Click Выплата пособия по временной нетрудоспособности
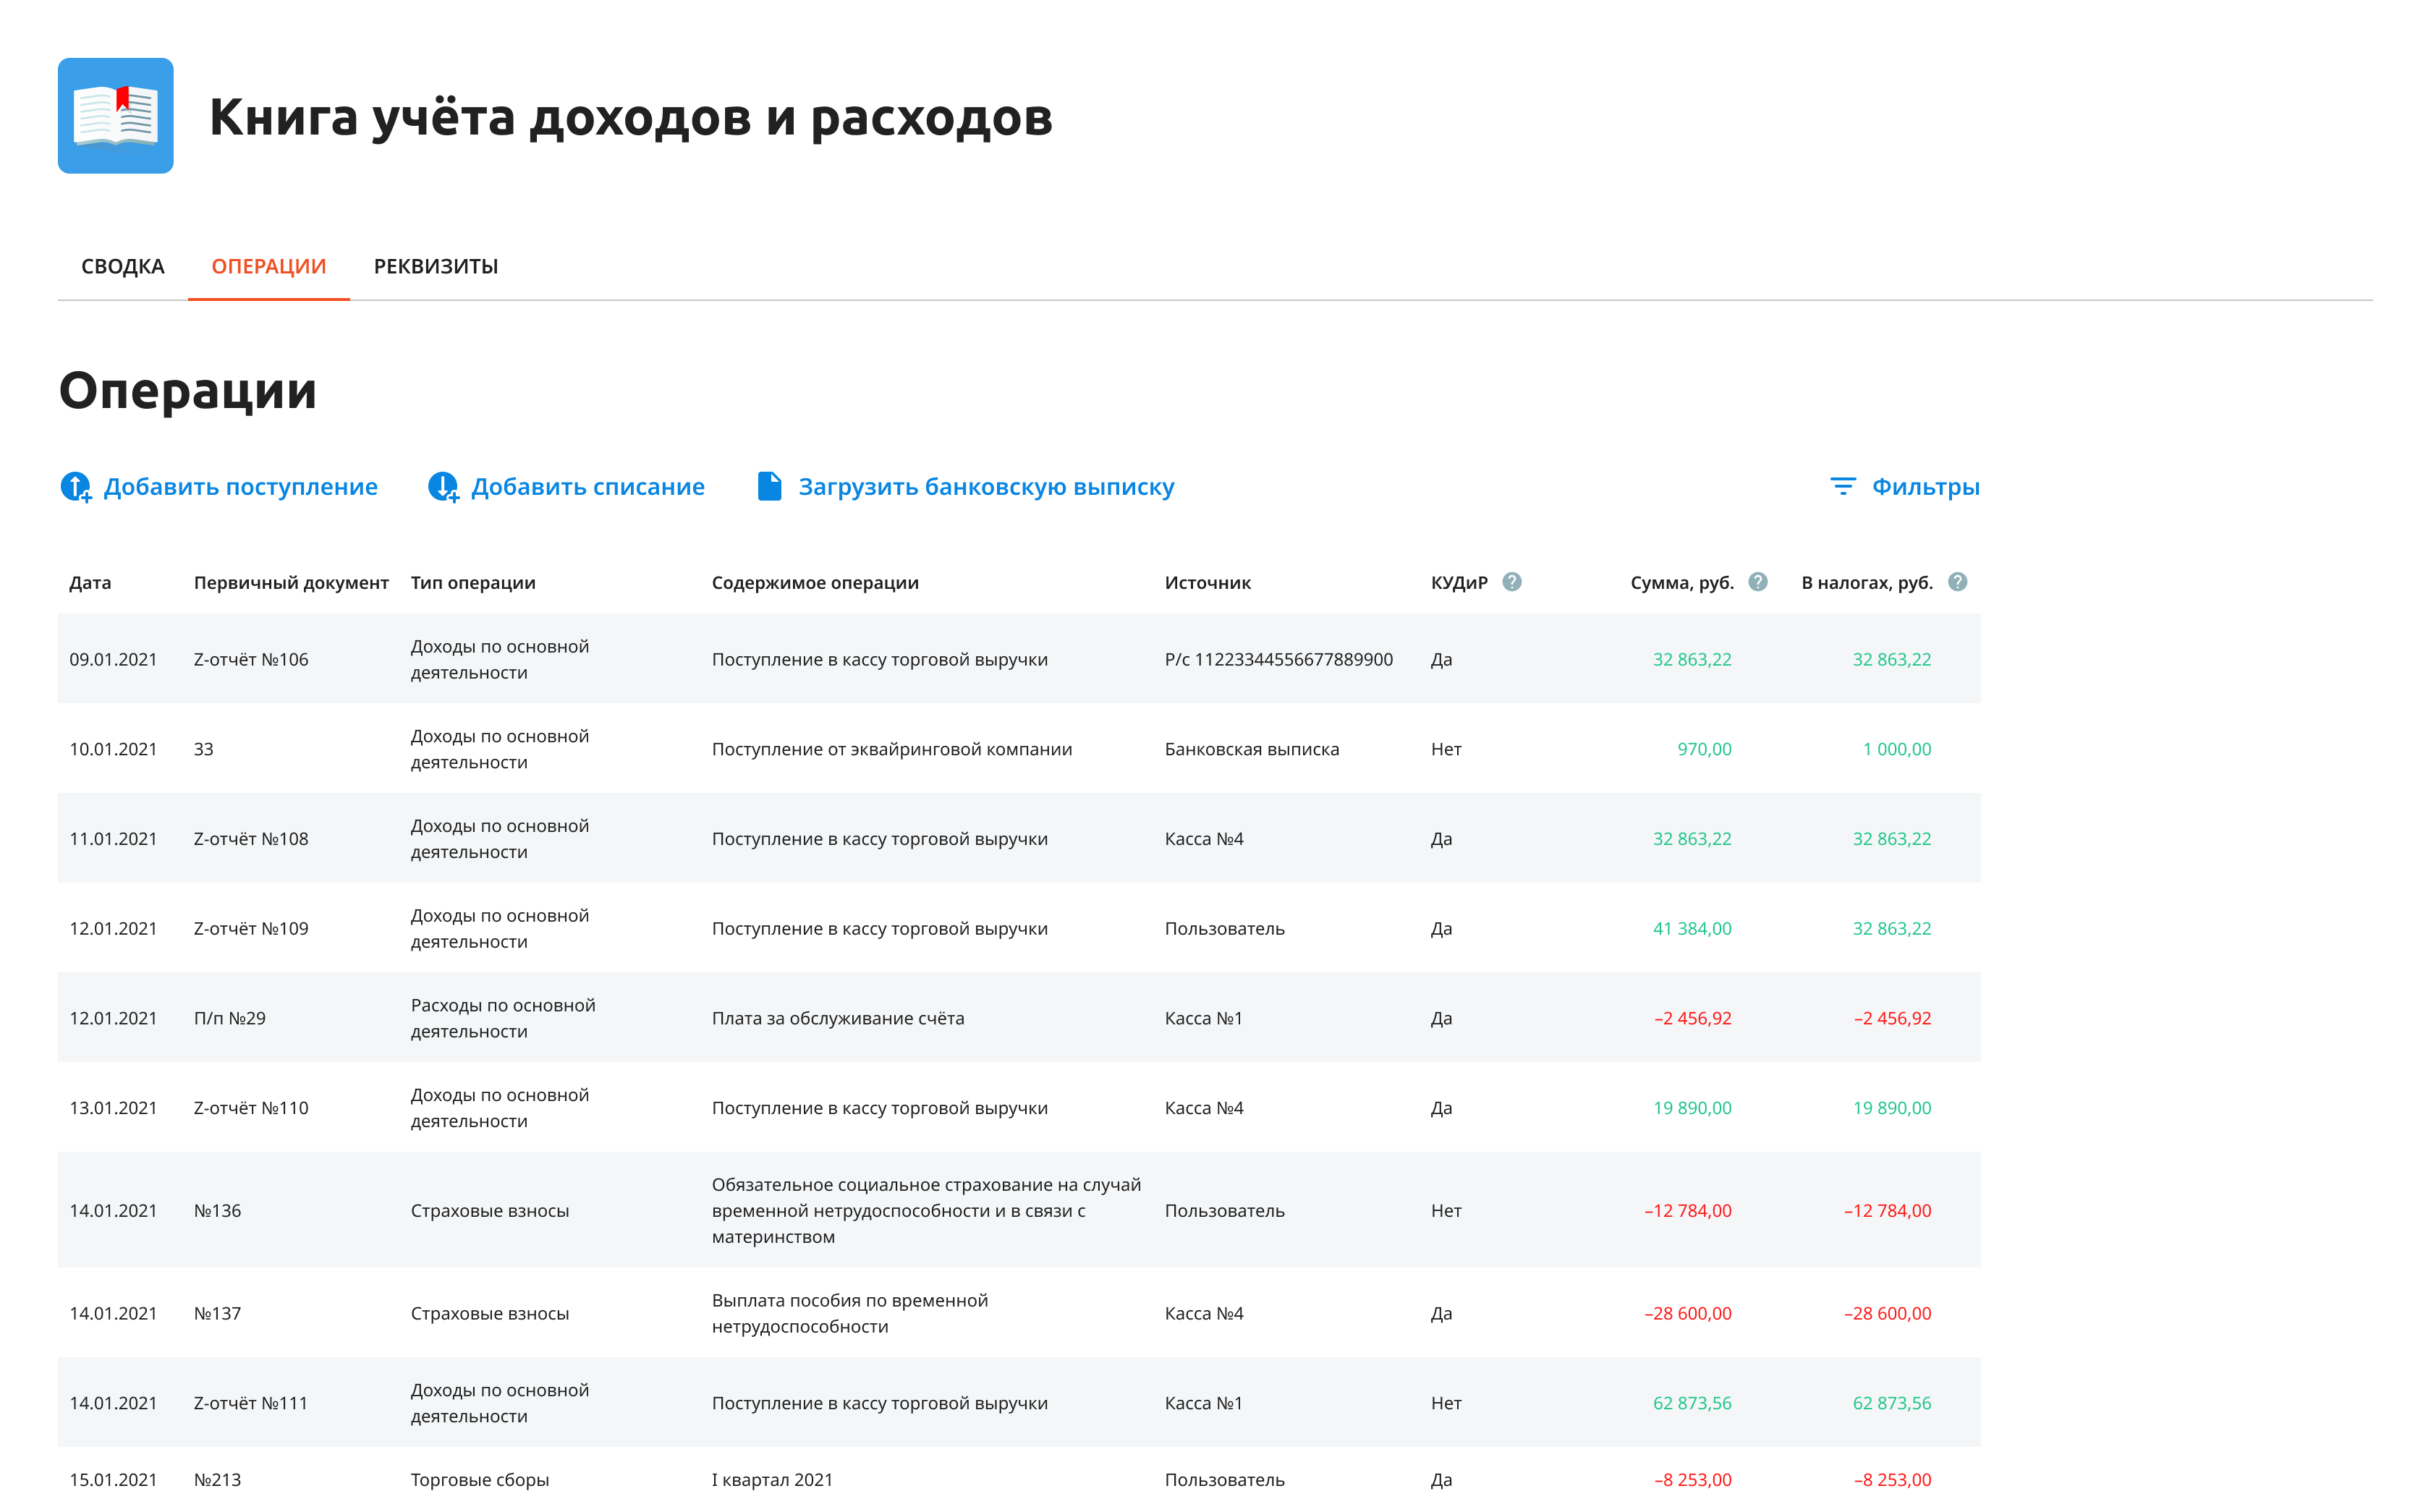The width and height of the screenshot is (2431, 1512). [x=850, y=1314]
